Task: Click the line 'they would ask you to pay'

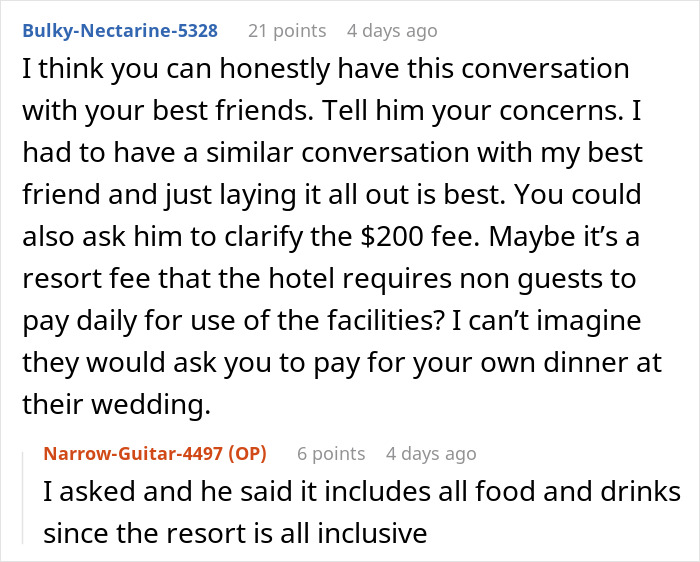Action: coord(342,362)
